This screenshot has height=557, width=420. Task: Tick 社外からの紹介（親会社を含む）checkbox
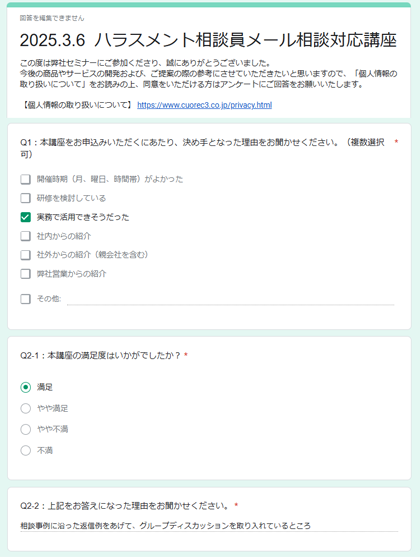click(25, 255)
